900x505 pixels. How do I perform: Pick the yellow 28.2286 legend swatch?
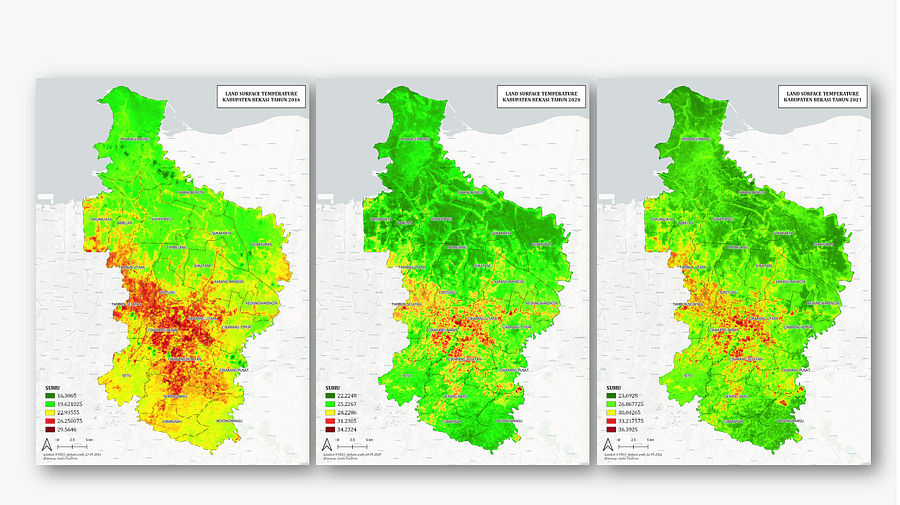tap(331, 412)
